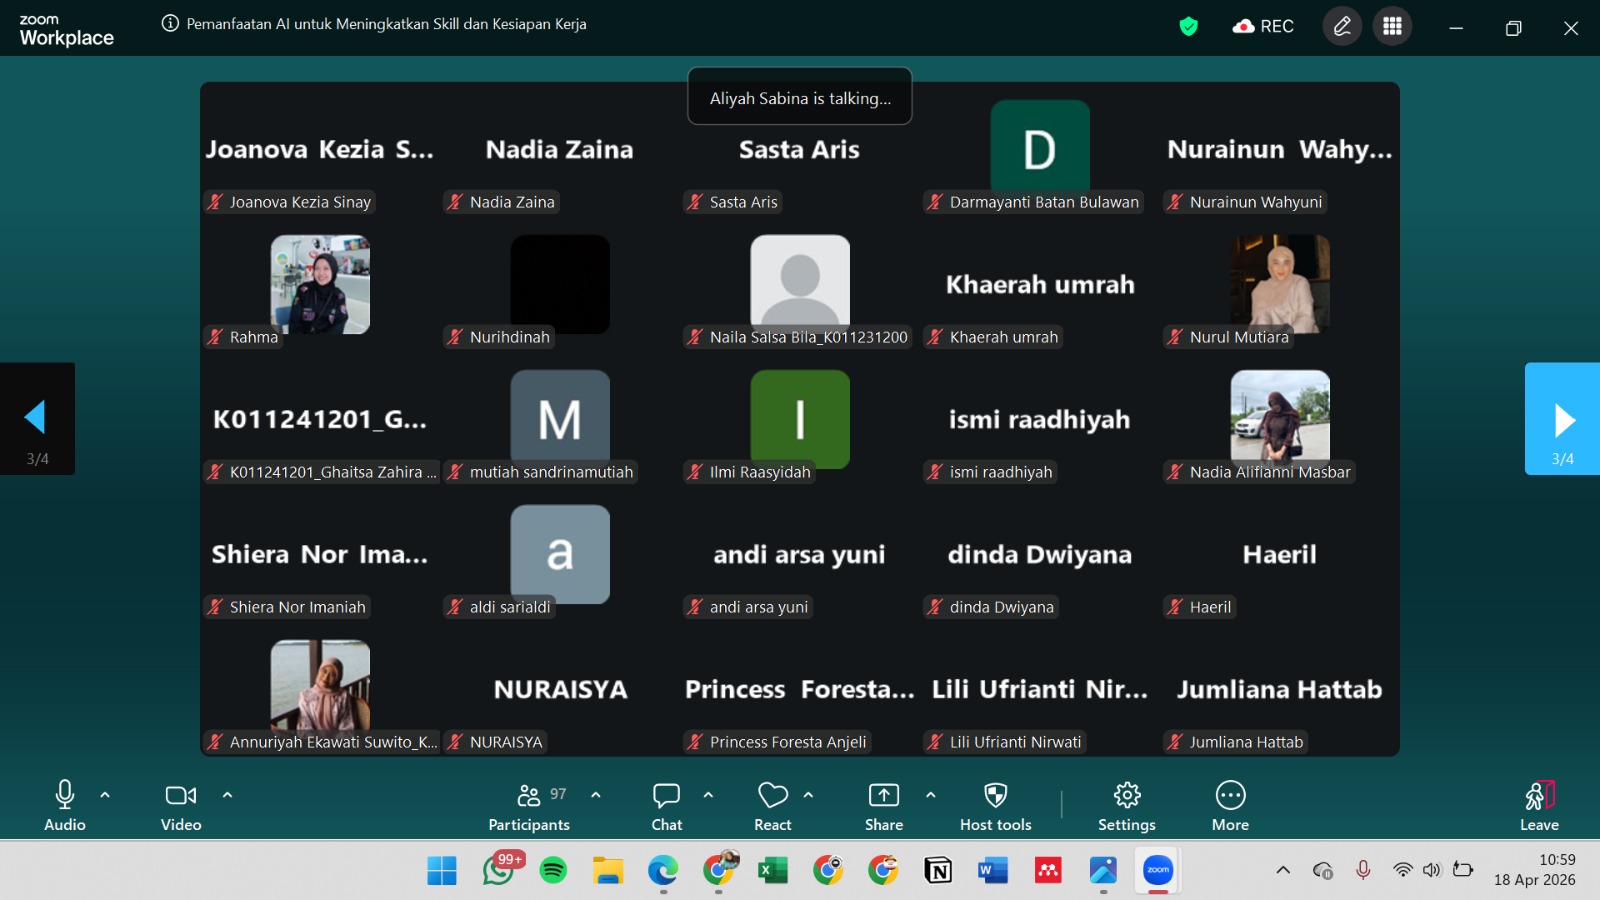
Task: Toggle camera with Video button
Action: pyautogui.click(x=181, y=806)
